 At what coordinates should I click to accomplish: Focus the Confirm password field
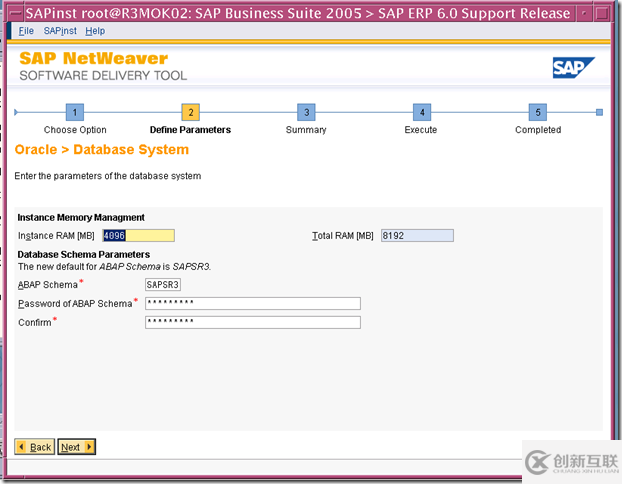pyautogui.click(x=253, y=322)
